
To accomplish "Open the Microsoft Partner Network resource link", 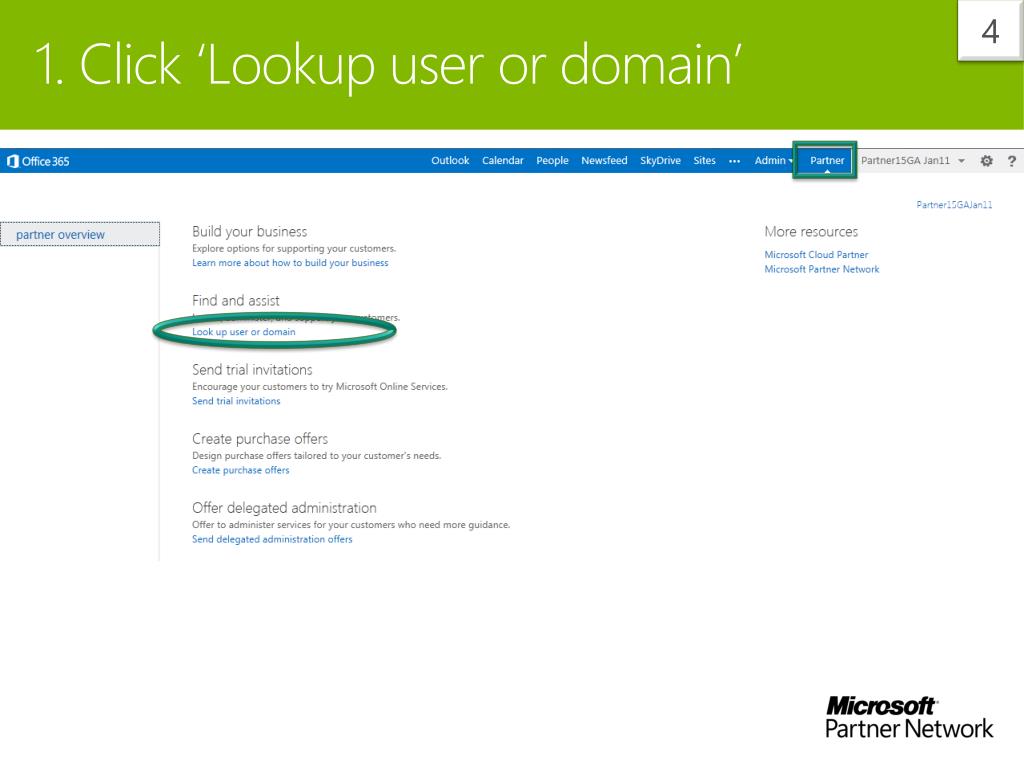I will [x=822, y=269].
